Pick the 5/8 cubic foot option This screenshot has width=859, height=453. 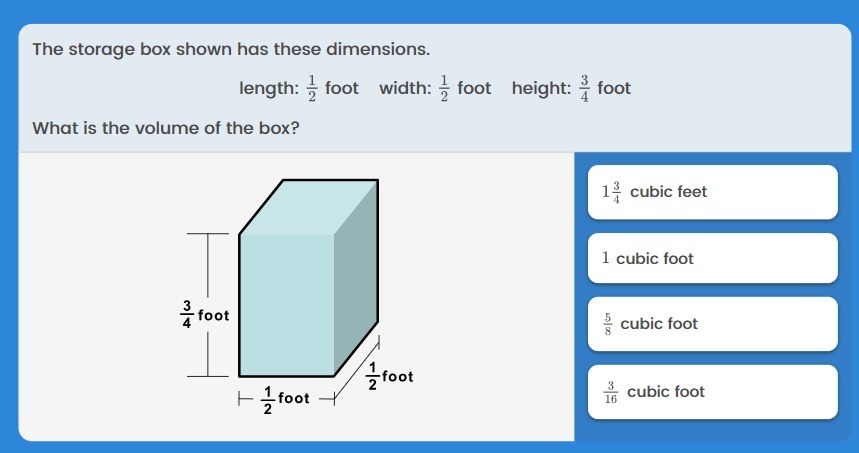[x=712, y=324]
